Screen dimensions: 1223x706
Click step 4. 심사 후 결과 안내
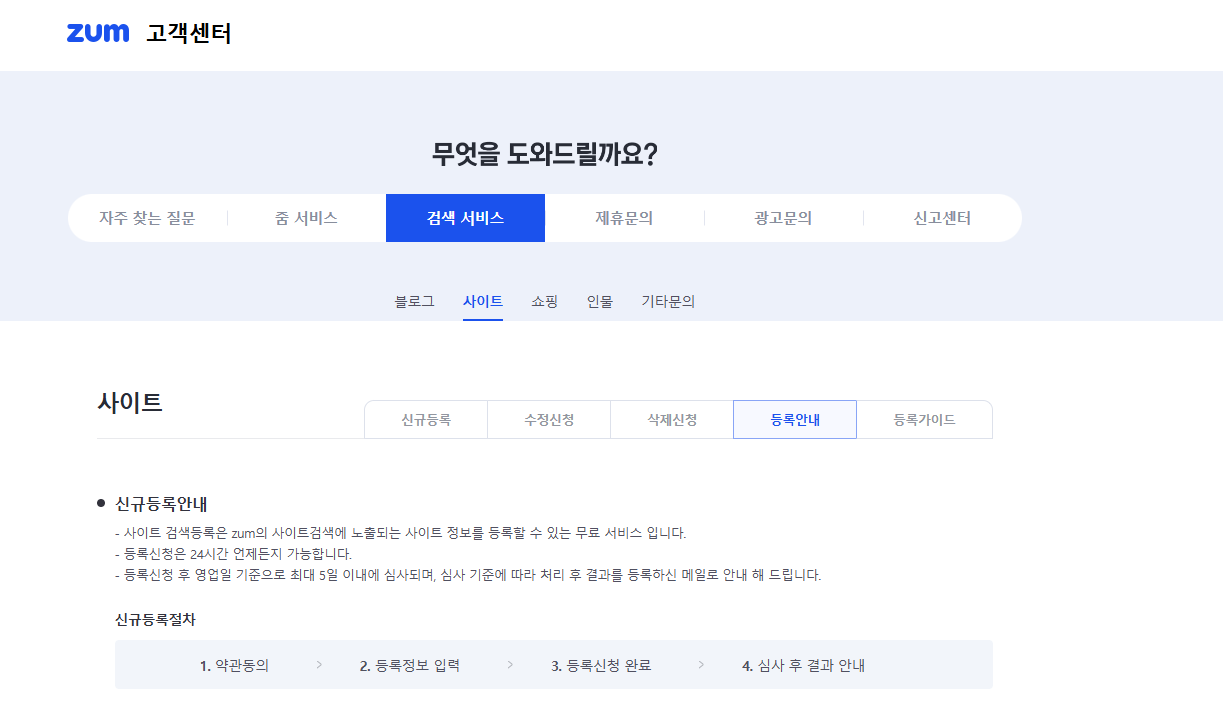803,665
